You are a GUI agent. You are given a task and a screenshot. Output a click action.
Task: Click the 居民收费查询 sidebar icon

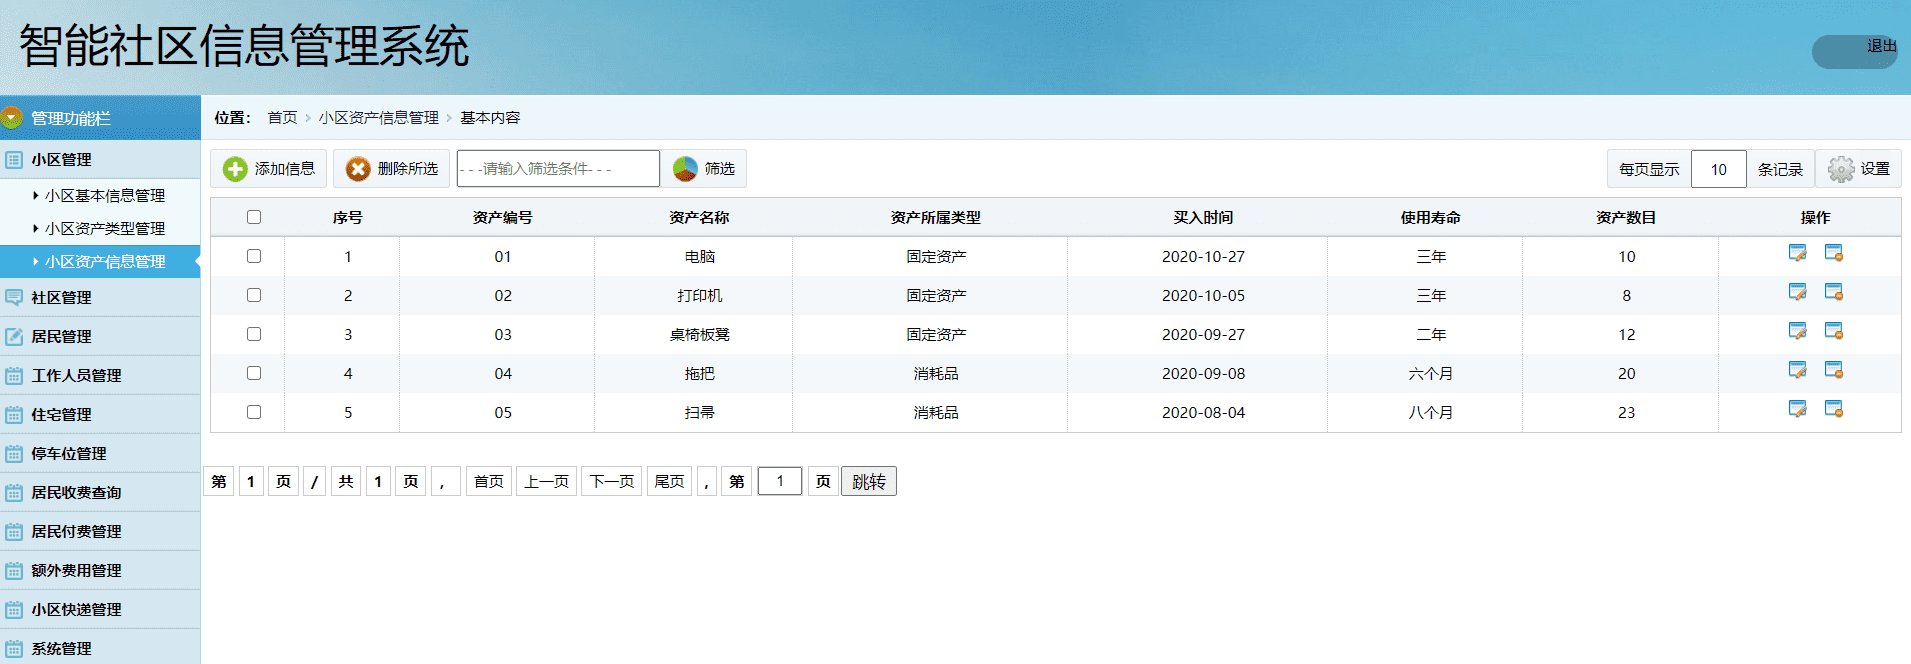(x=14, y=492)
